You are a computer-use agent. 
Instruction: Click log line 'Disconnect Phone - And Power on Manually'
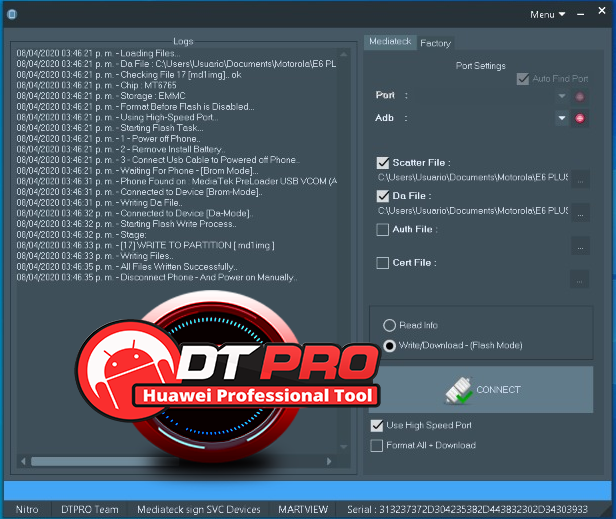[x=157, y=277]
